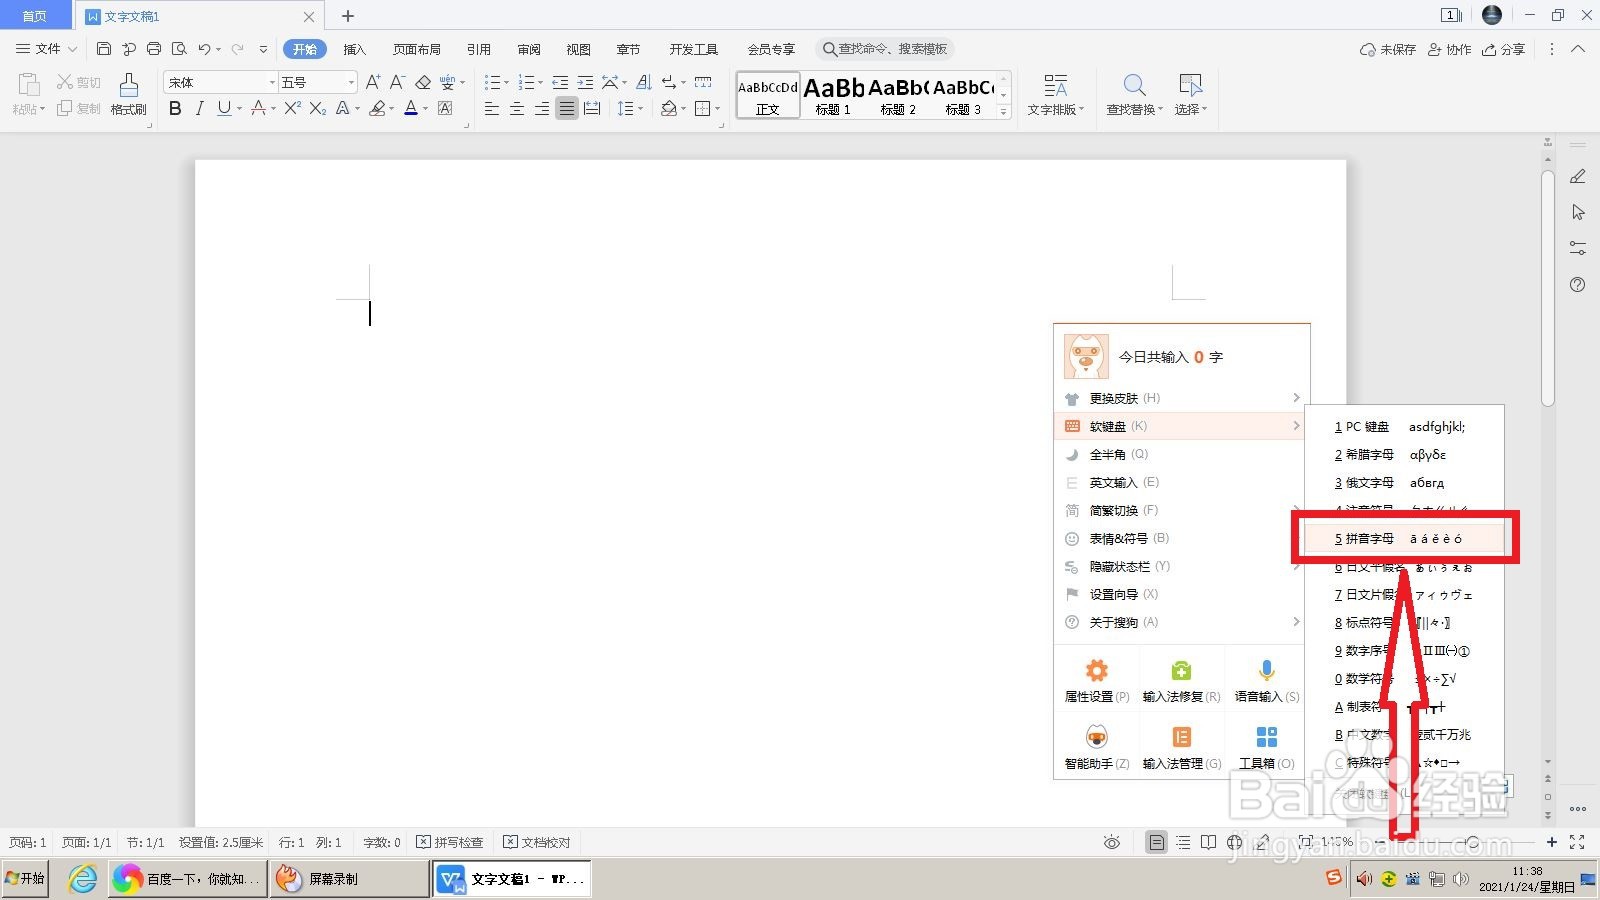
Task: Switch to the 引用 ribbon tab
Action: click(479, 49)
